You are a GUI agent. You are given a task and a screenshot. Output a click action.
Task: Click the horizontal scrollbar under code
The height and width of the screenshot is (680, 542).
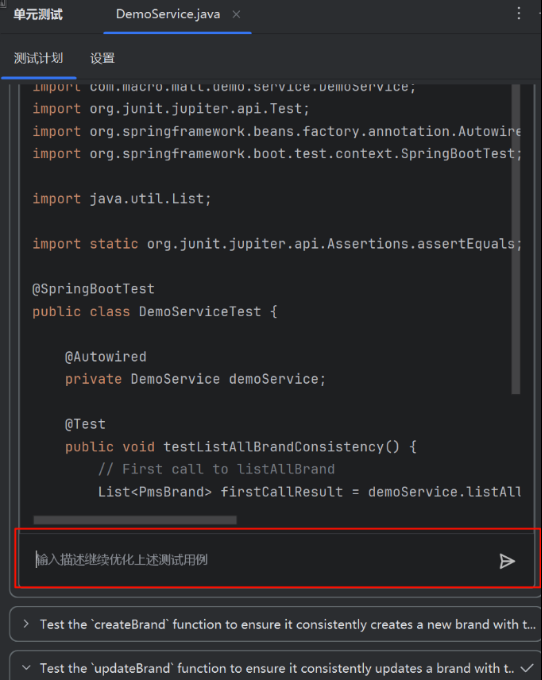click(135, 520)
